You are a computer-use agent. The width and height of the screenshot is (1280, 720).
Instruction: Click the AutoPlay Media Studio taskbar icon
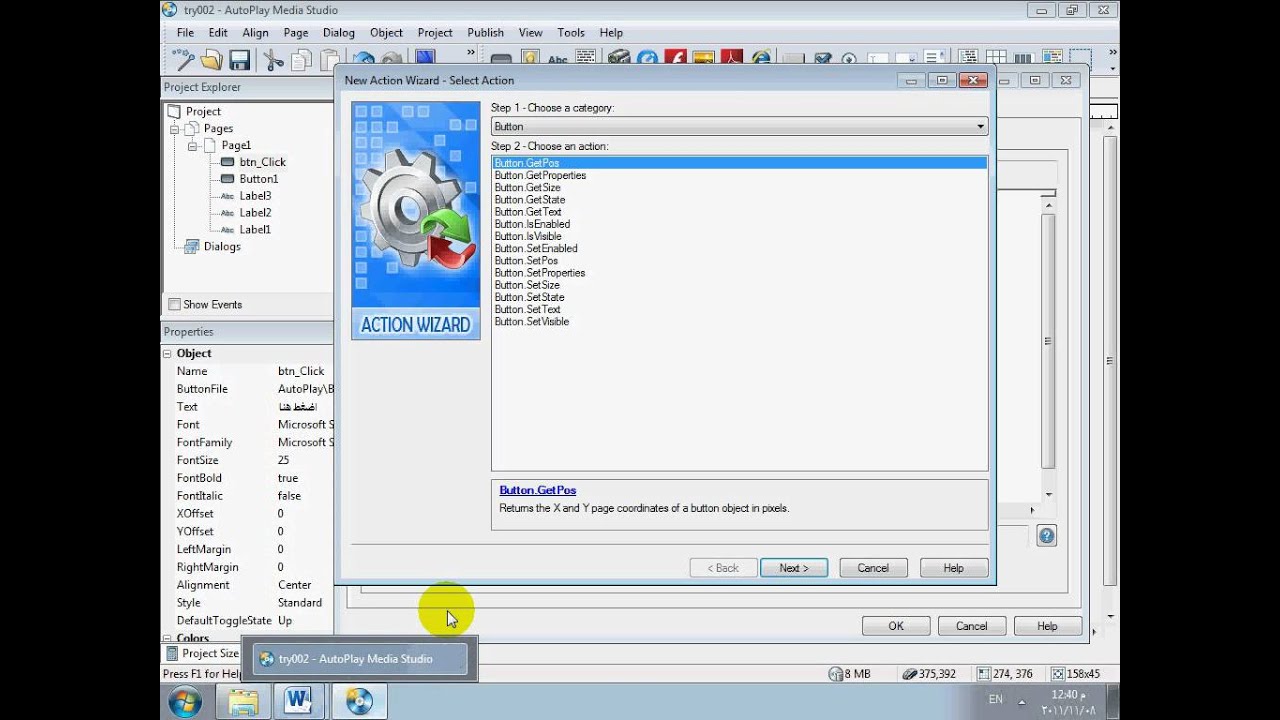[359, 702]
